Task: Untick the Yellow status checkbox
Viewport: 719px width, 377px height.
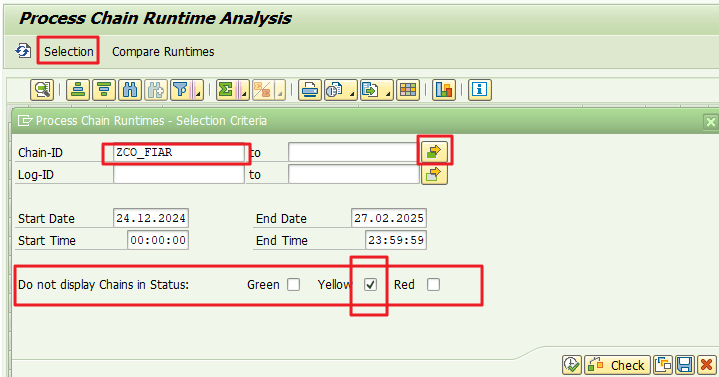Action: [371, 284]
